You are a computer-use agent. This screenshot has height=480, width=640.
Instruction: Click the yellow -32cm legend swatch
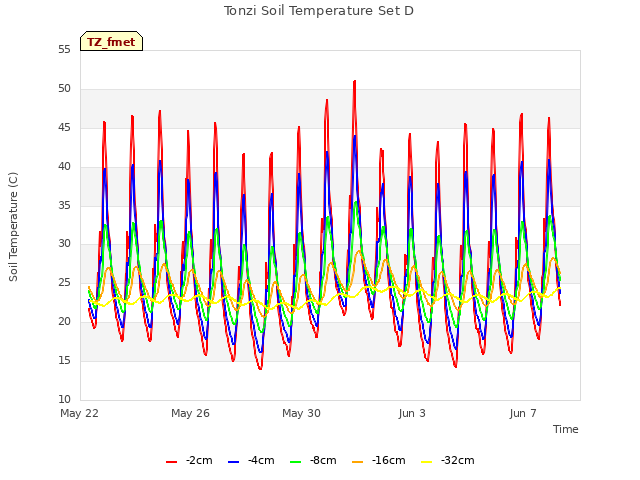point(427,462)
